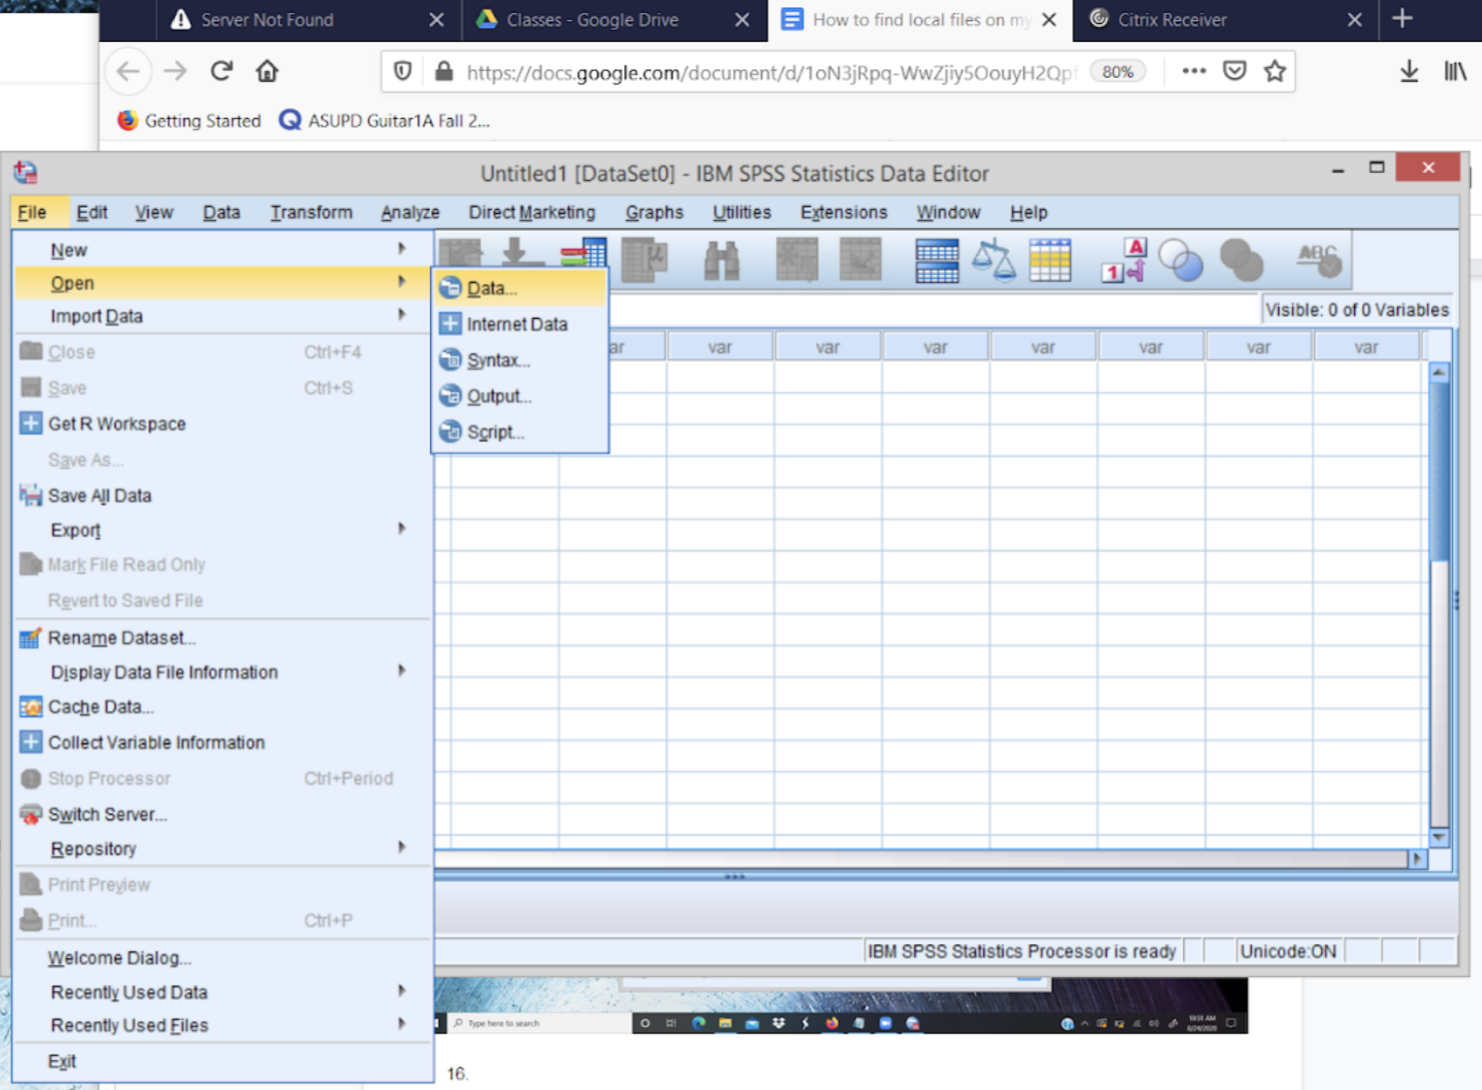Viewport: 1482px width, 1090px height.
Task: Click the Insert Variable toolbar icon
Action: pyautogui.click(x=860, y=260)
